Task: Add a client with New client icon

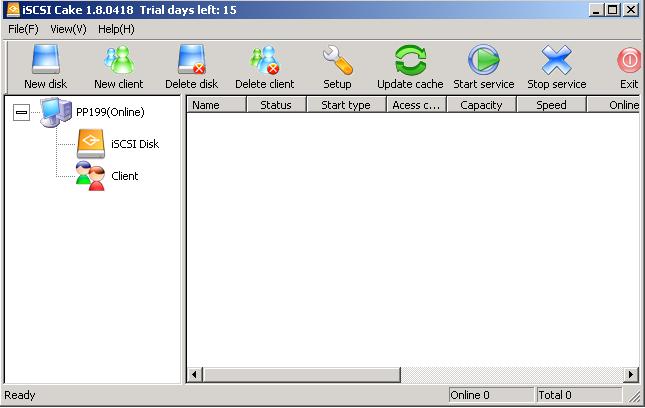Action: [119, 60]
